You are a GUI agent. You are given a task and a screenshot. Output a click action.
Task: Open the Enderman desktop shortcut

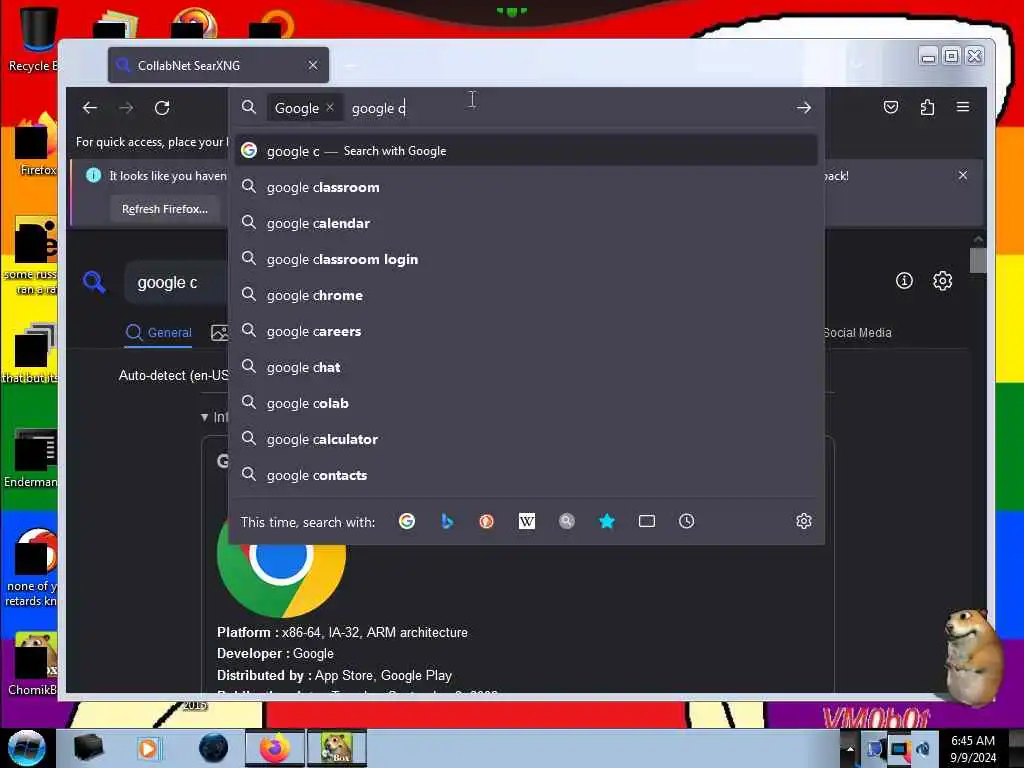tap(31, 459)
